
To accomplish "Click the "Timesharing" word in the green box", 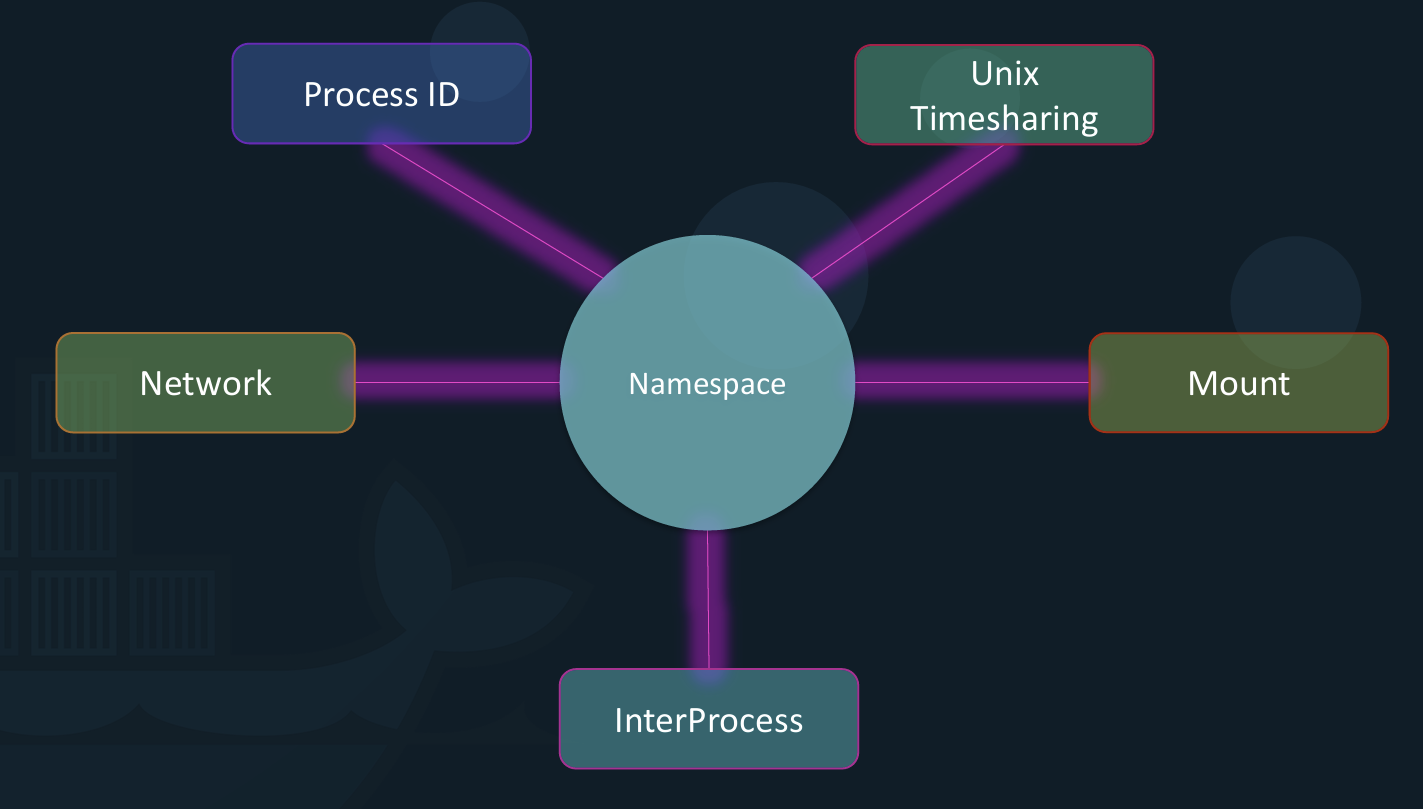I will [1004, 118].
